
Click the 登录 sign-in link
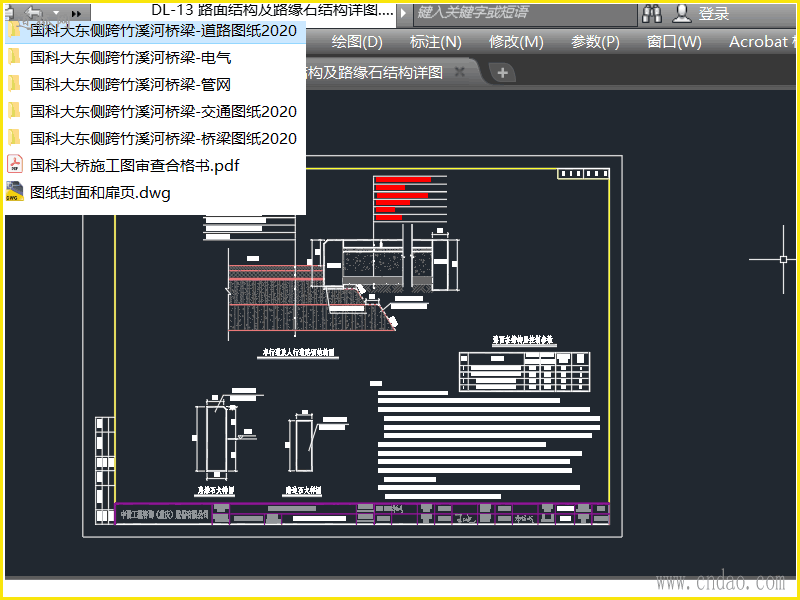[x=714, y=14]
